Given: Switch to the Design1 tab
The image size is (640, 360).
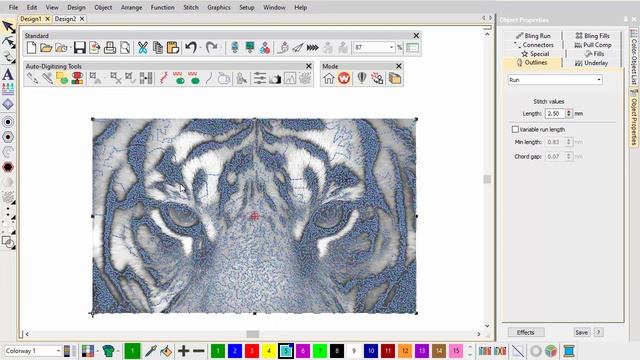Looking at the screenshot, I should coord(31,19).
